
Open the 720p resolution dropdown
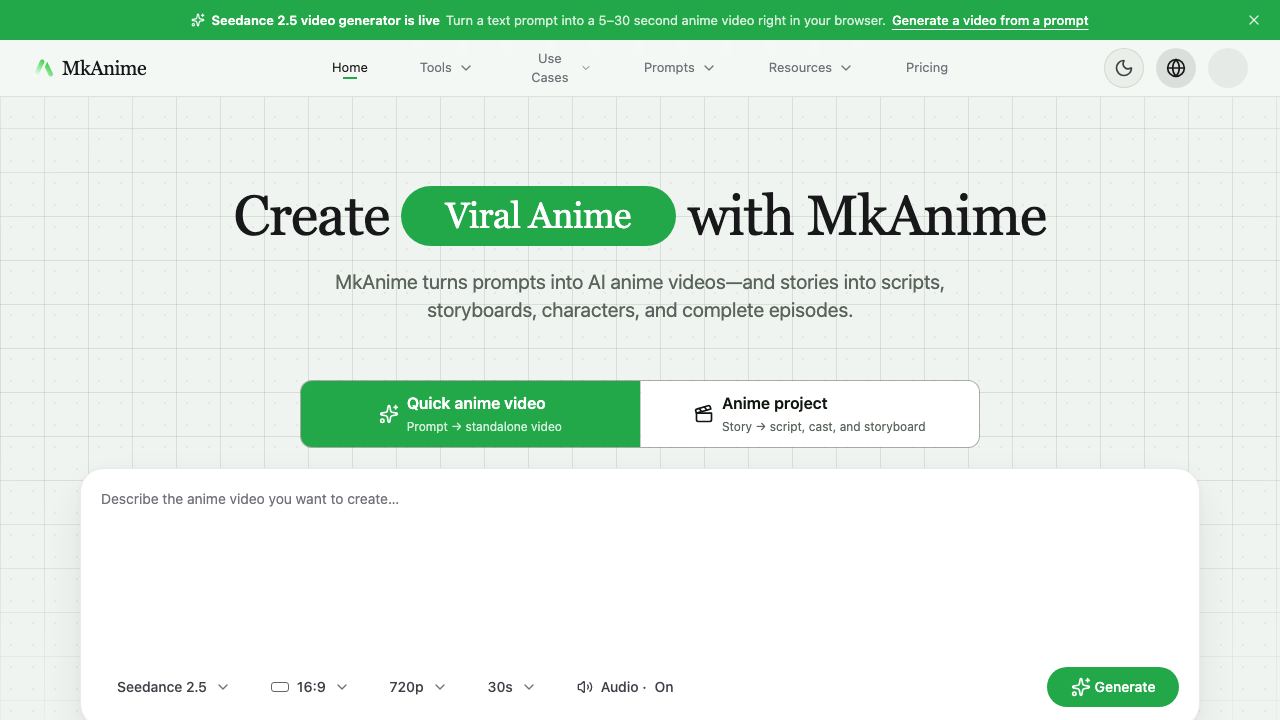[417, 687]
